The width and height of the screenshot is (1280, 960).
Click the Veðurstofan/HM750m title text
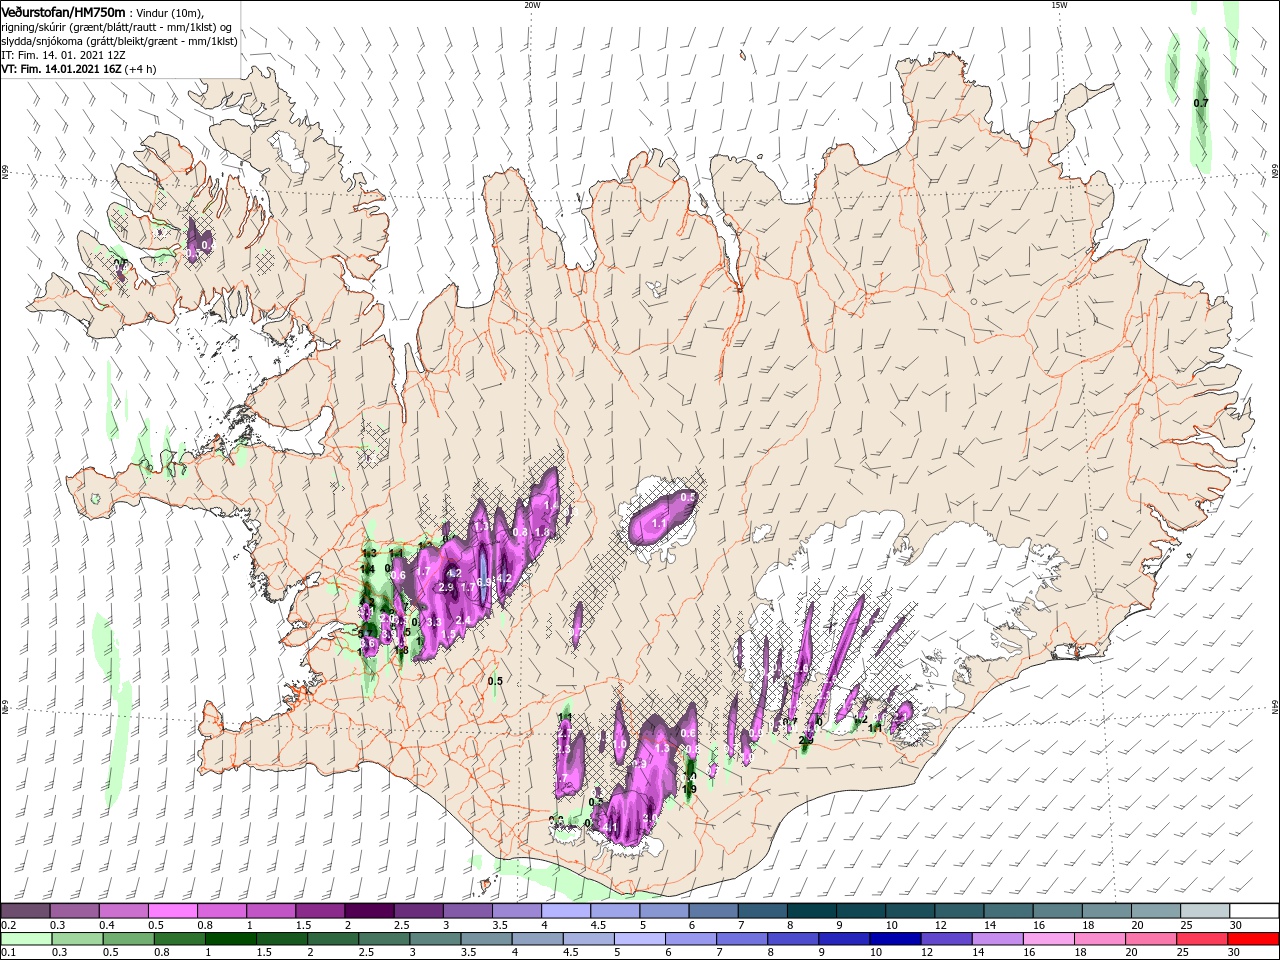pyautogui.click(x=63, y=11)
